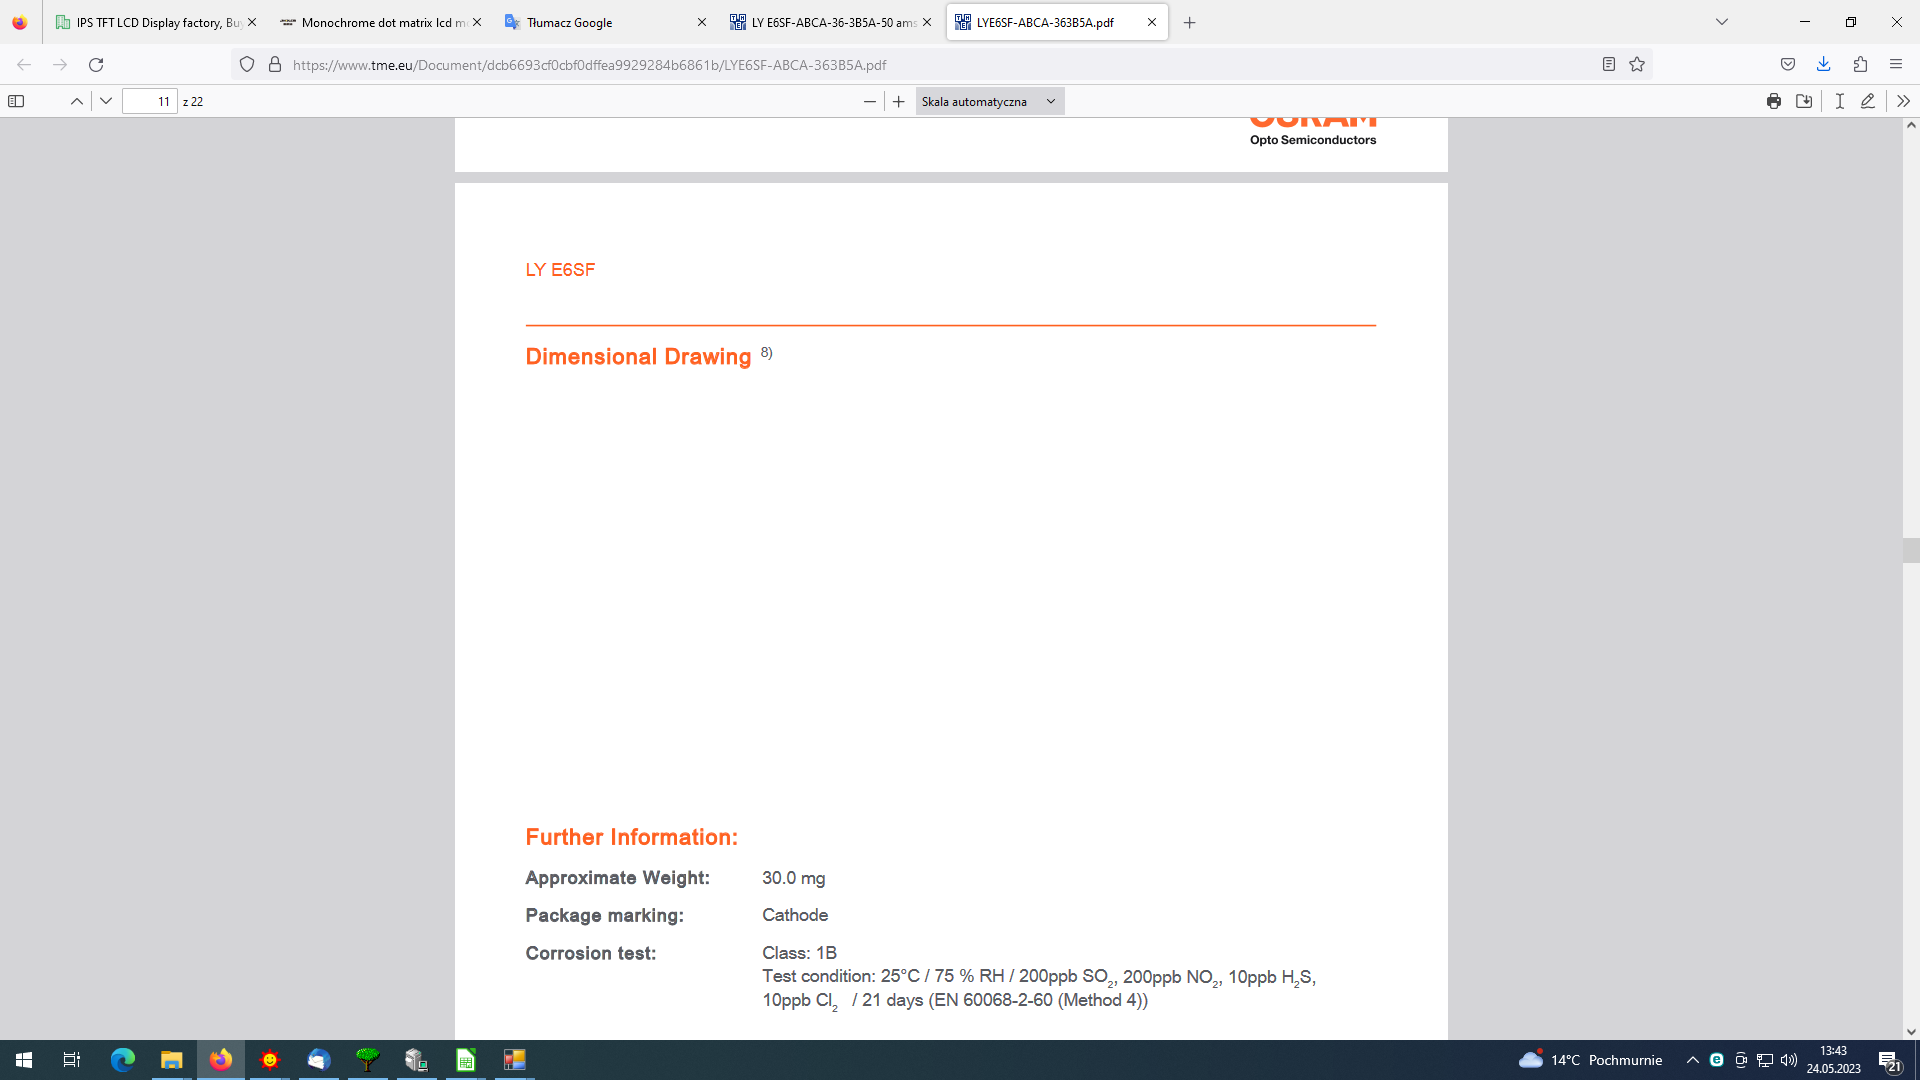
Task: Zoom in on the PDF document
Action: [x=899, y=101]
